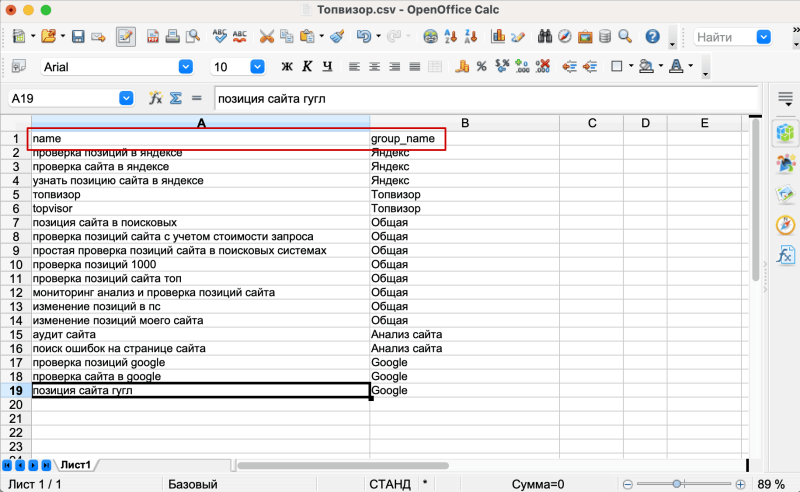800x492 pixels.
Task: Open the sidebar Functions panel
Action: pyautogui.click(x=786, y=255)
